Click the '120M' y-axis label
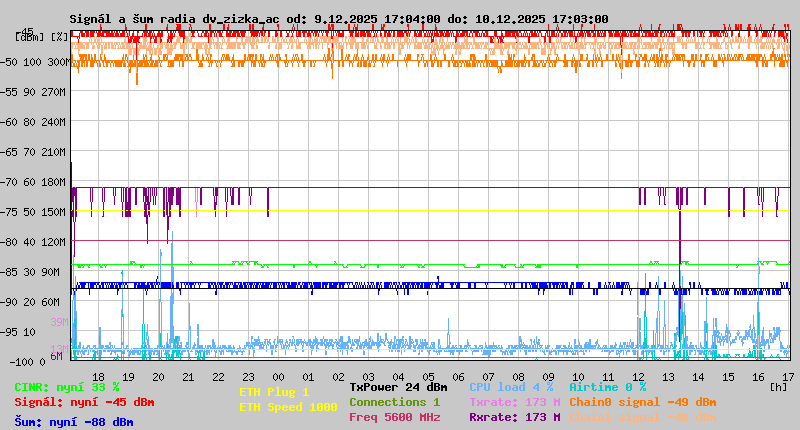Image resolution: width=800 pixels, height=430 pixels. (x=55, y=242)
